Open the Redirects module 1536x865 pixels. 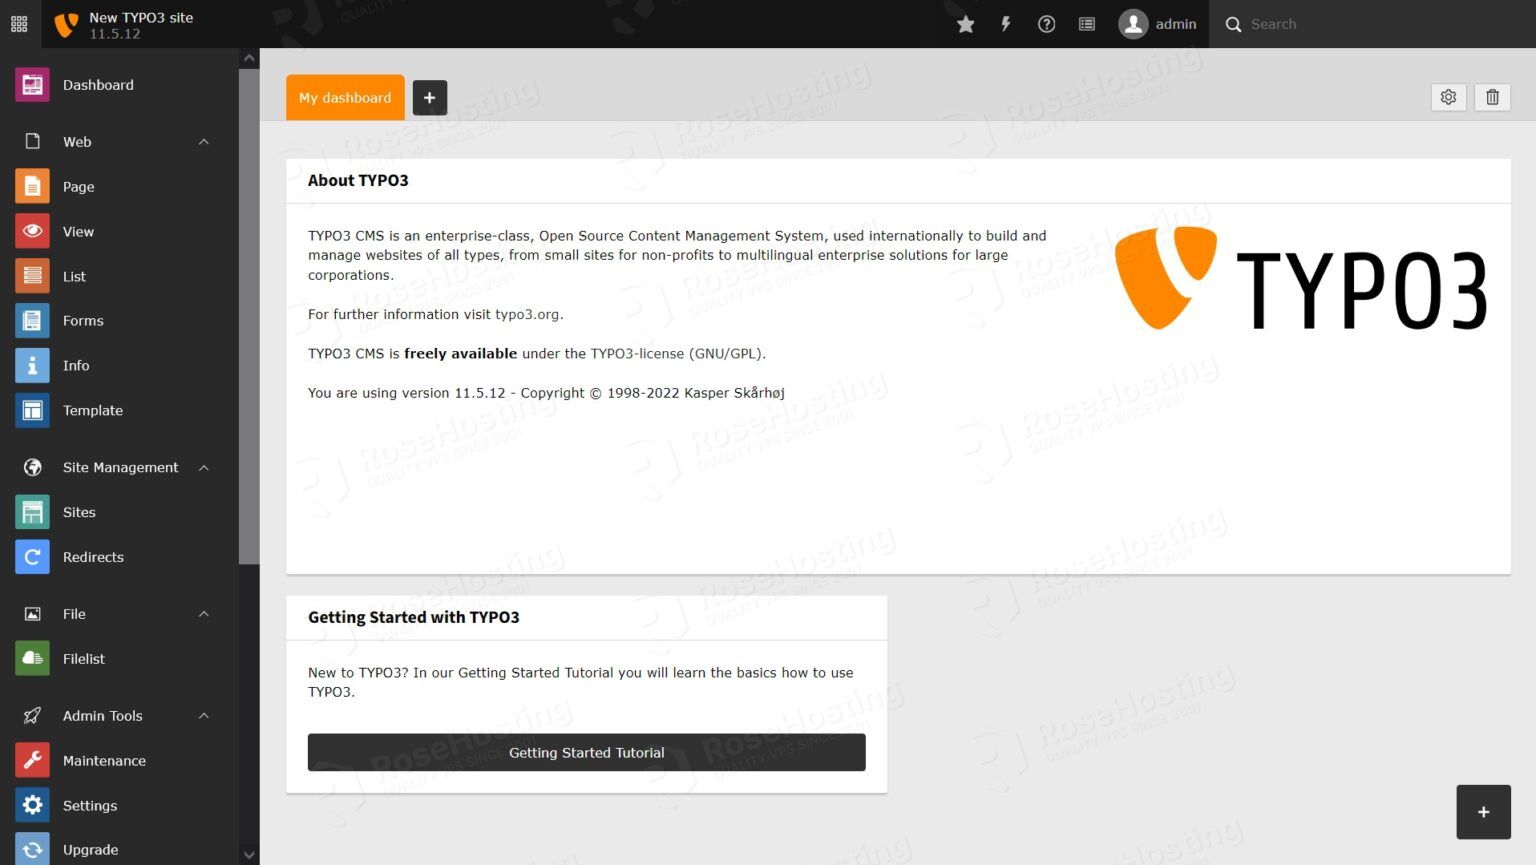click(x=93, y=557)
